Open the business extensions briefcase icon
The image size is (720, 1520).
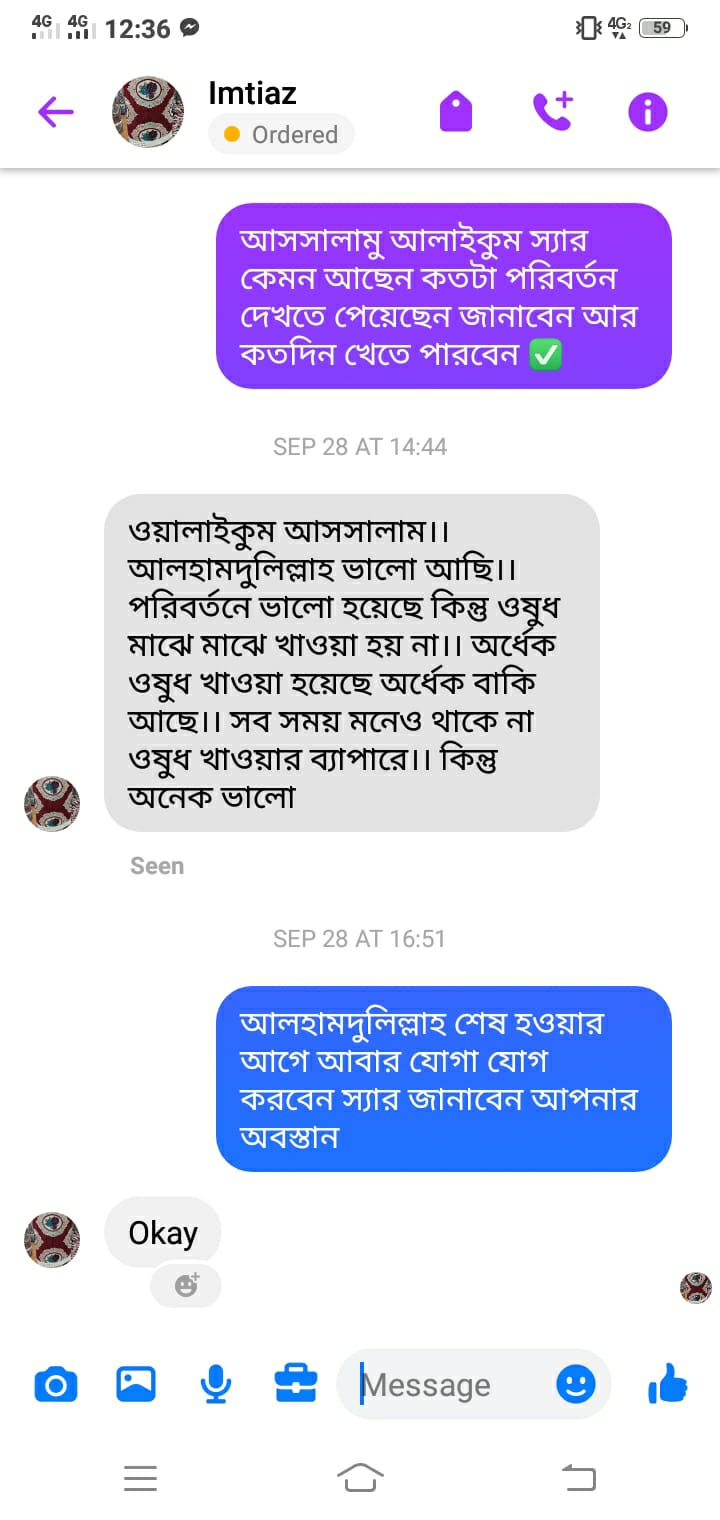pyautogui.click(x=295, y=1384)
